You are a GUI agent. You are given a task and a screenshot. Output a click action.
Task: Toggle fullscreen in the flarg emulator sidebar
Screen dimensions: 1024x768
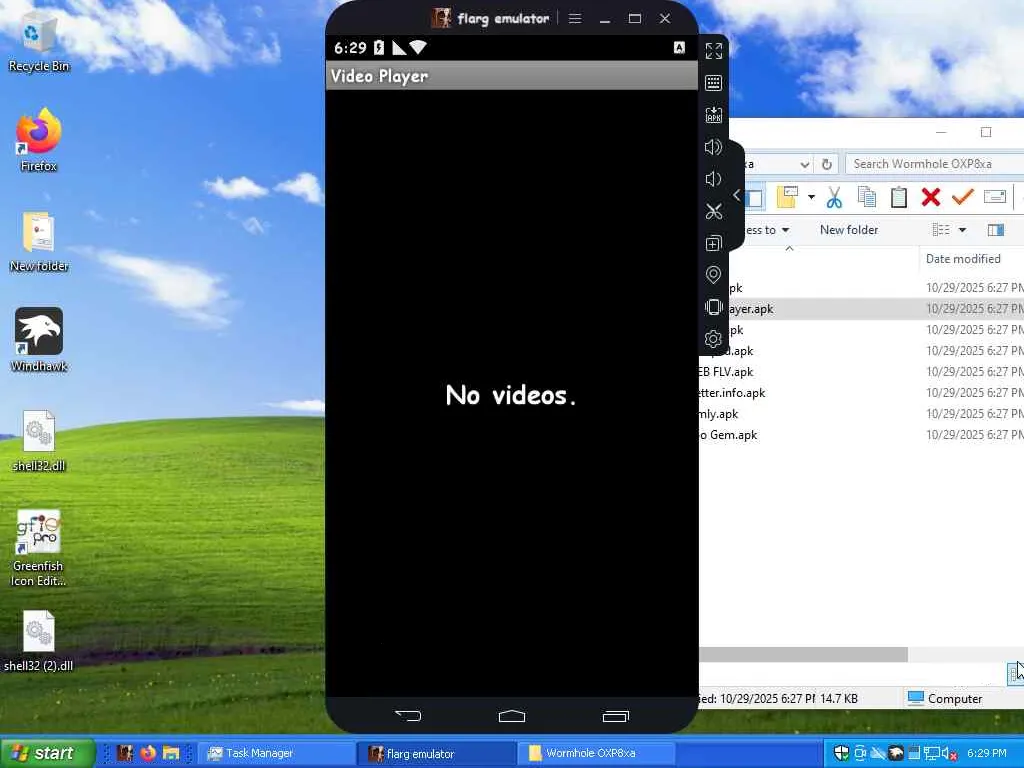click(x=713, y=50)
